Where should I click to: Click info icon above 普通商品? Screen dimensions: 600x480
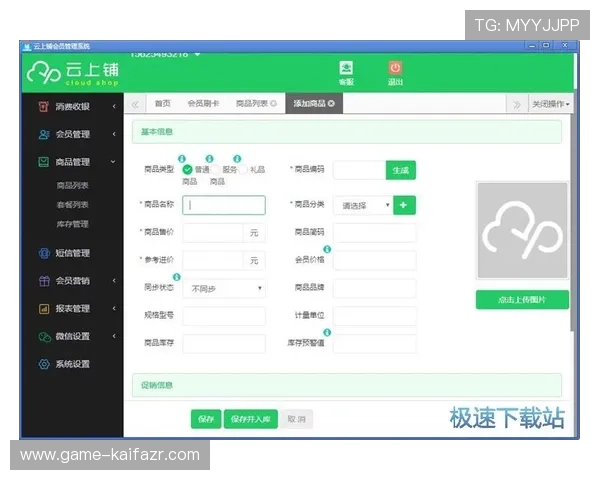(x=182, y=158)
